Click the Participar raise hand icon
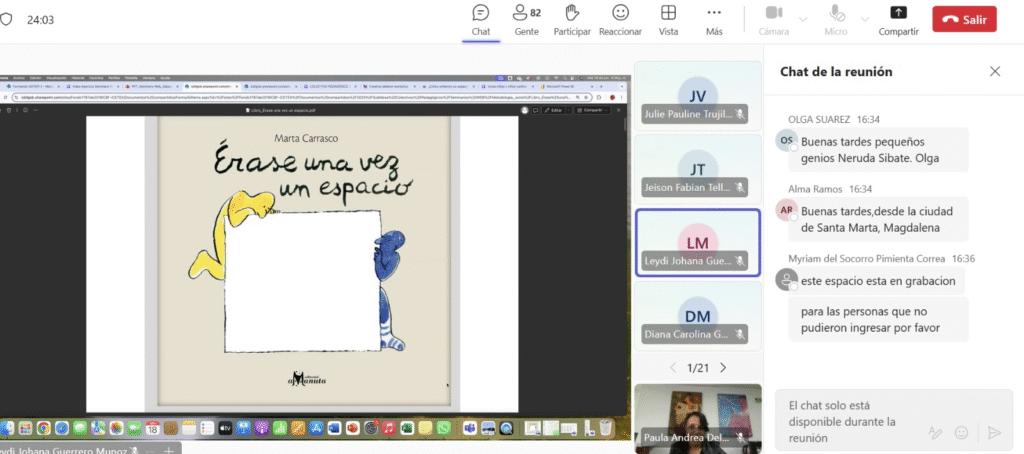 pyautogui.click(x=572, y=13)
